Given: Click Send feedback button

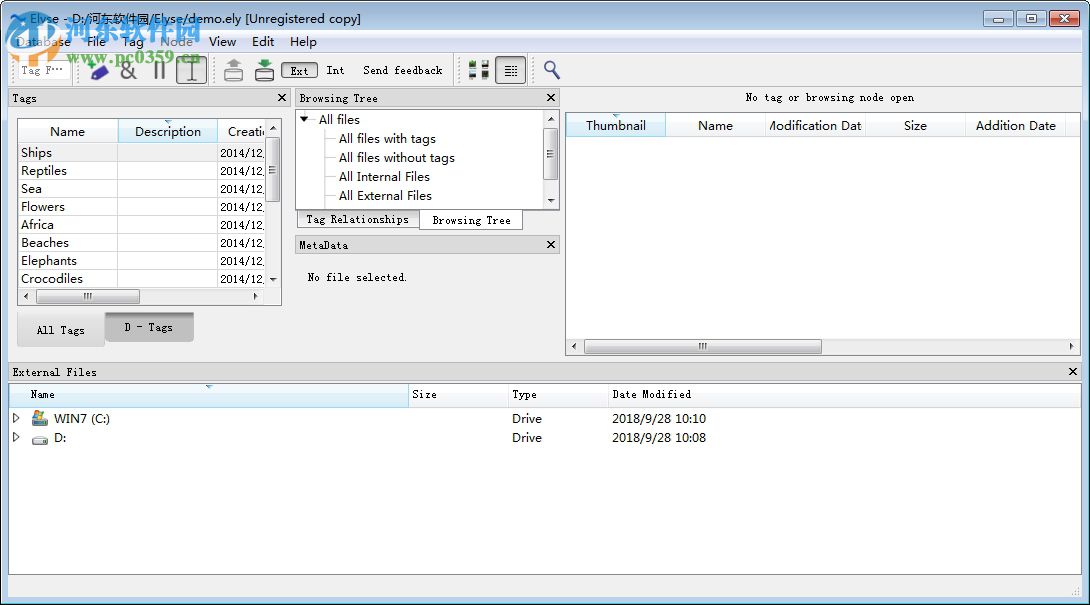Looking at the screenshot, I should pyautogui.click(x=402, y=70).
